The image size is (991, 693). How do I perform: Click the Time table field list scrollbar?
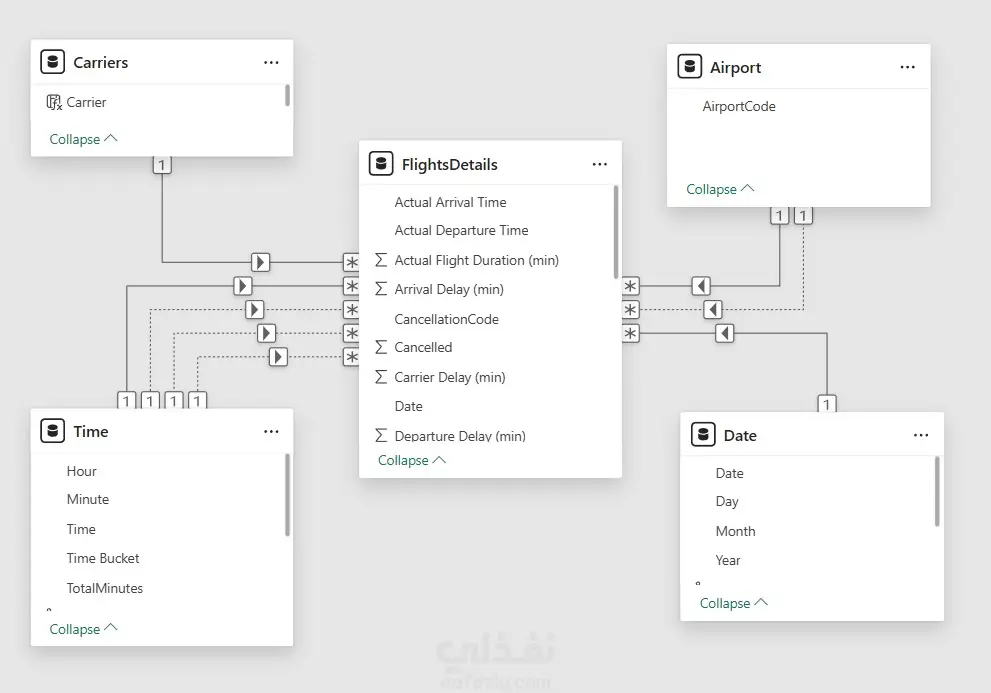click(x=287, y=494)
